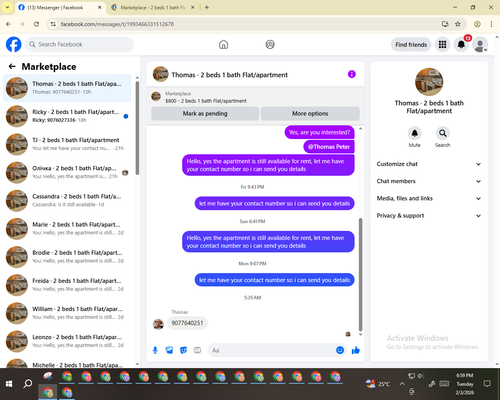Click the message input Aa field
Screen dimensions: 500x400
point(272,350)
